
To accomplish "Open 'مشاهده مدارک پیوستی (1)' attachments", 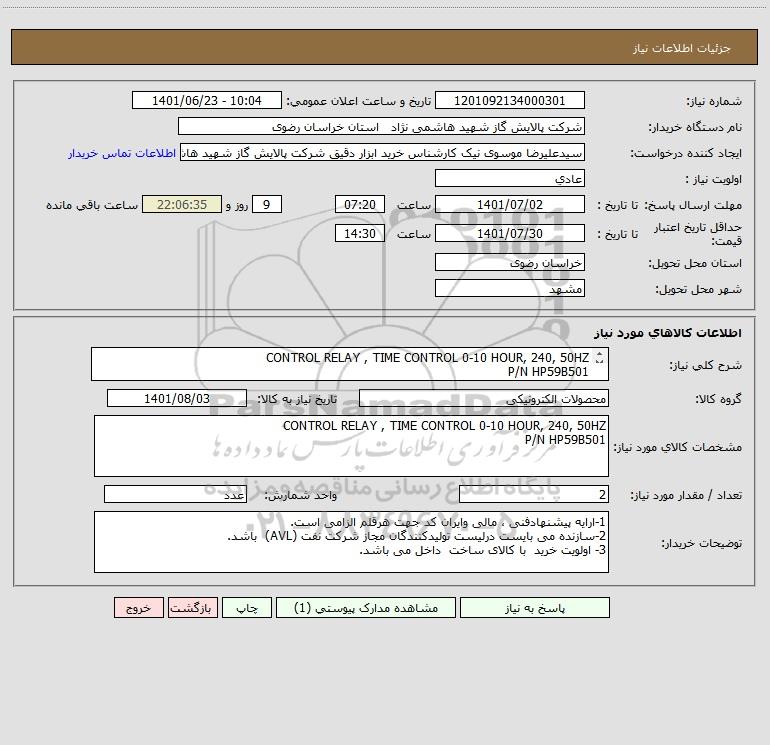I will pyautogui.click(x=366, y=608).
